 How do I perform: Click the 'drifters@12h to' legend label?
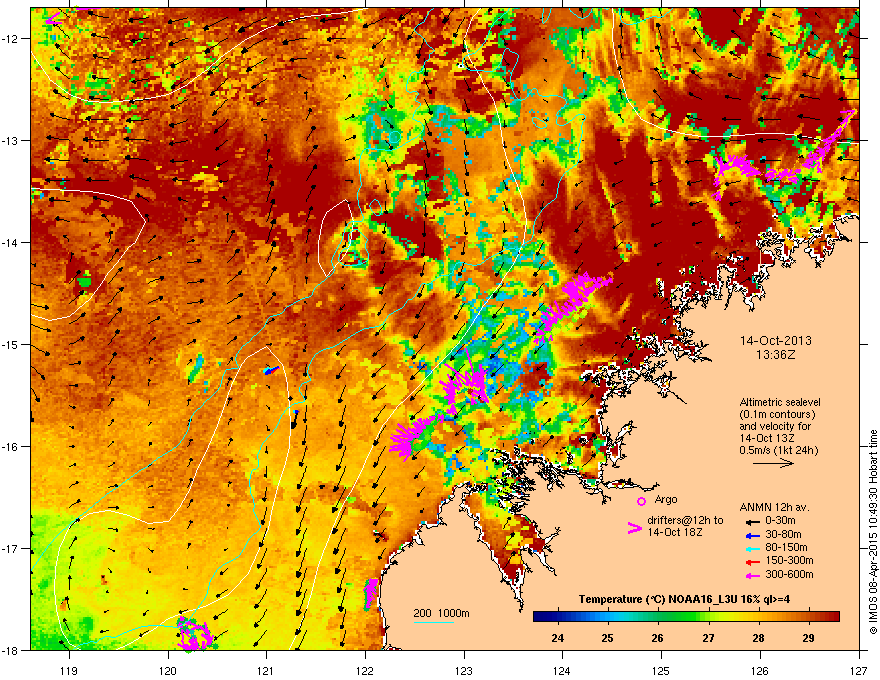(685, 520)
